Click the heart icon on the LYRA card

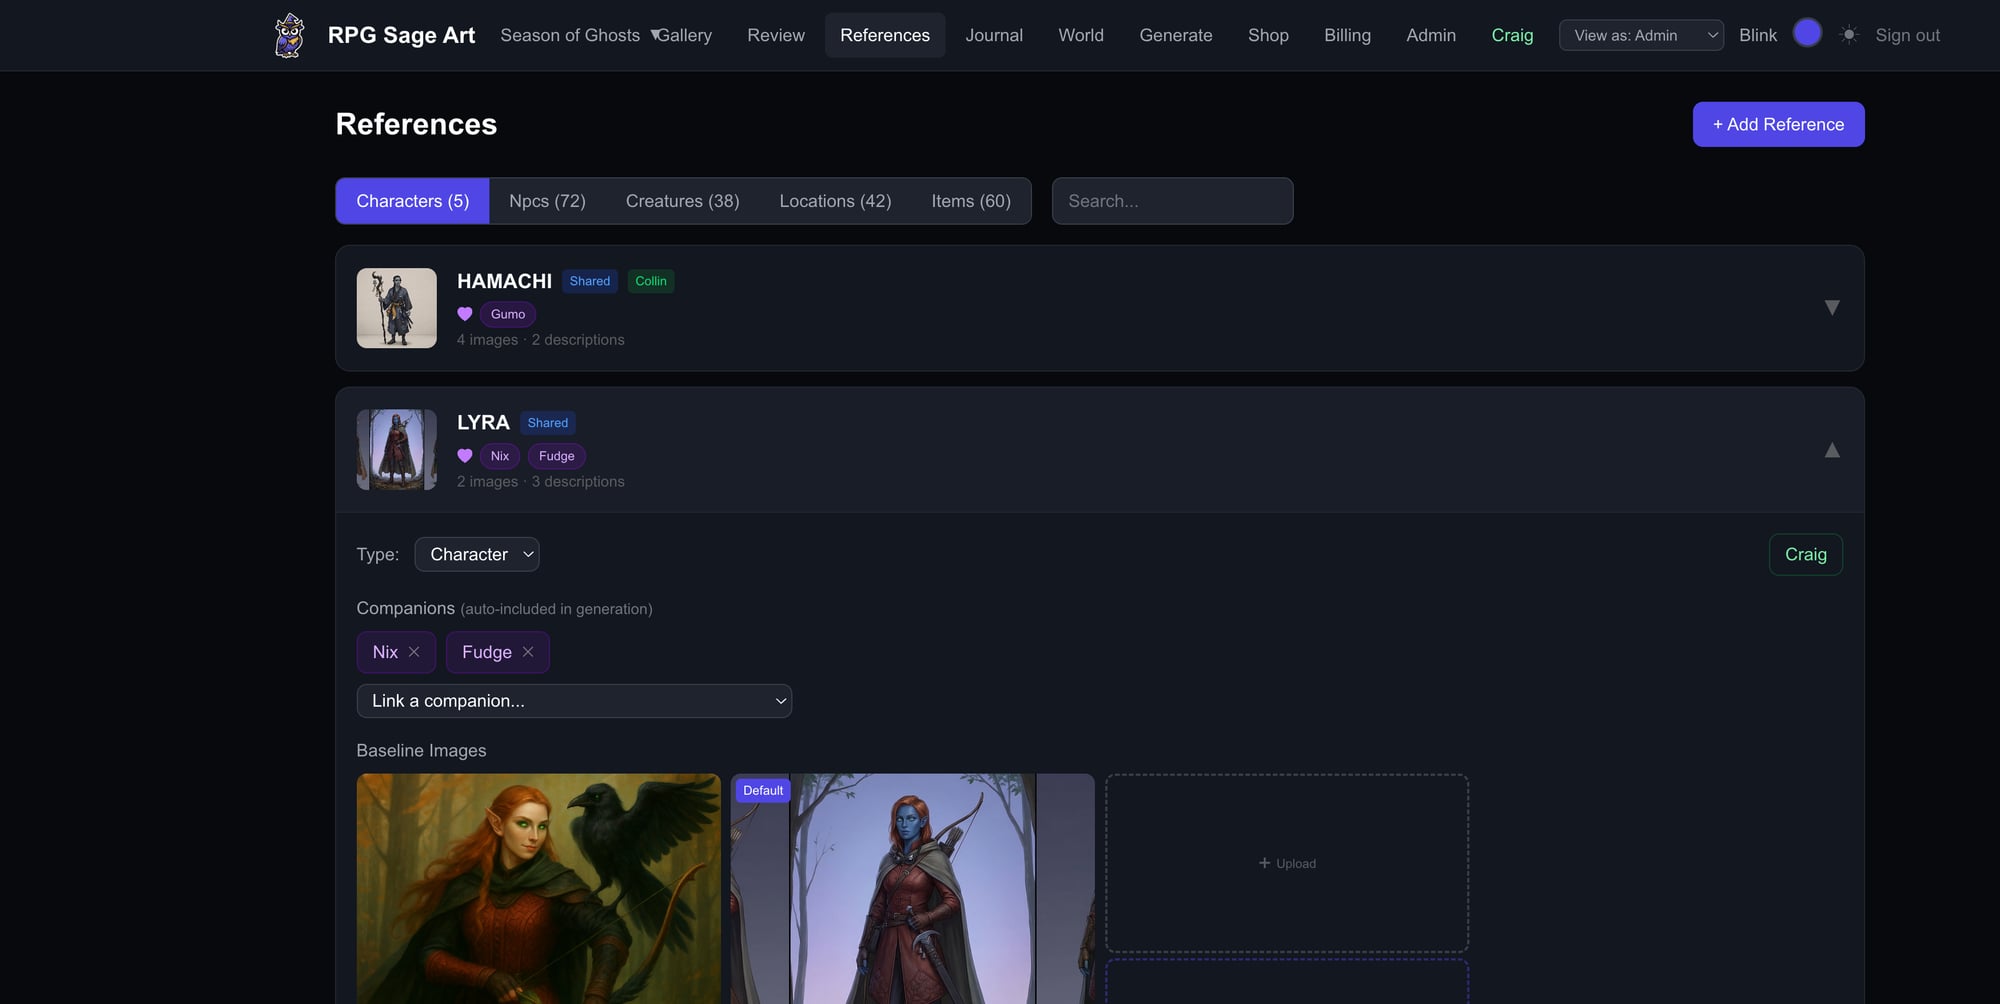pos(464,455)
